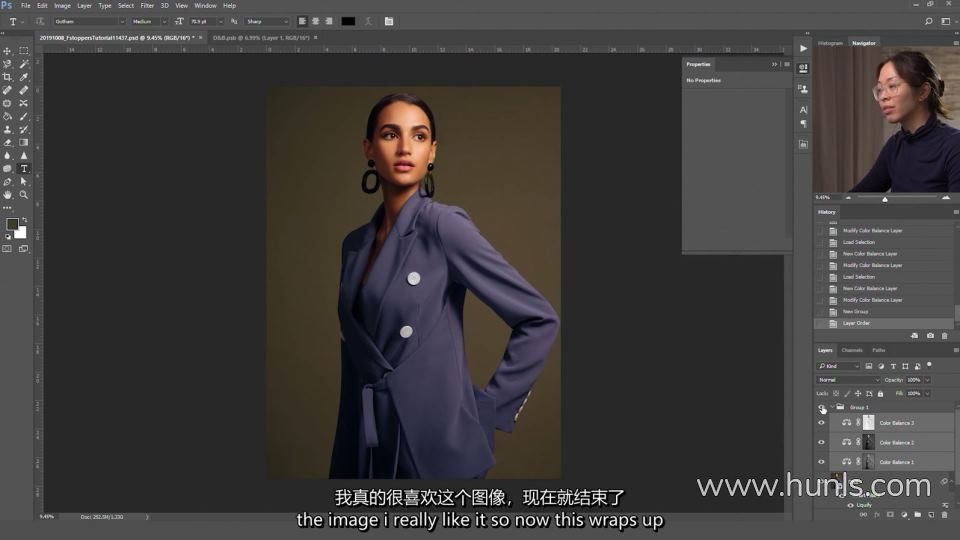Image resolution: width=960 pixels, height=540 pixels.
Task: Click the foreground color swatch
Action: 12,225
